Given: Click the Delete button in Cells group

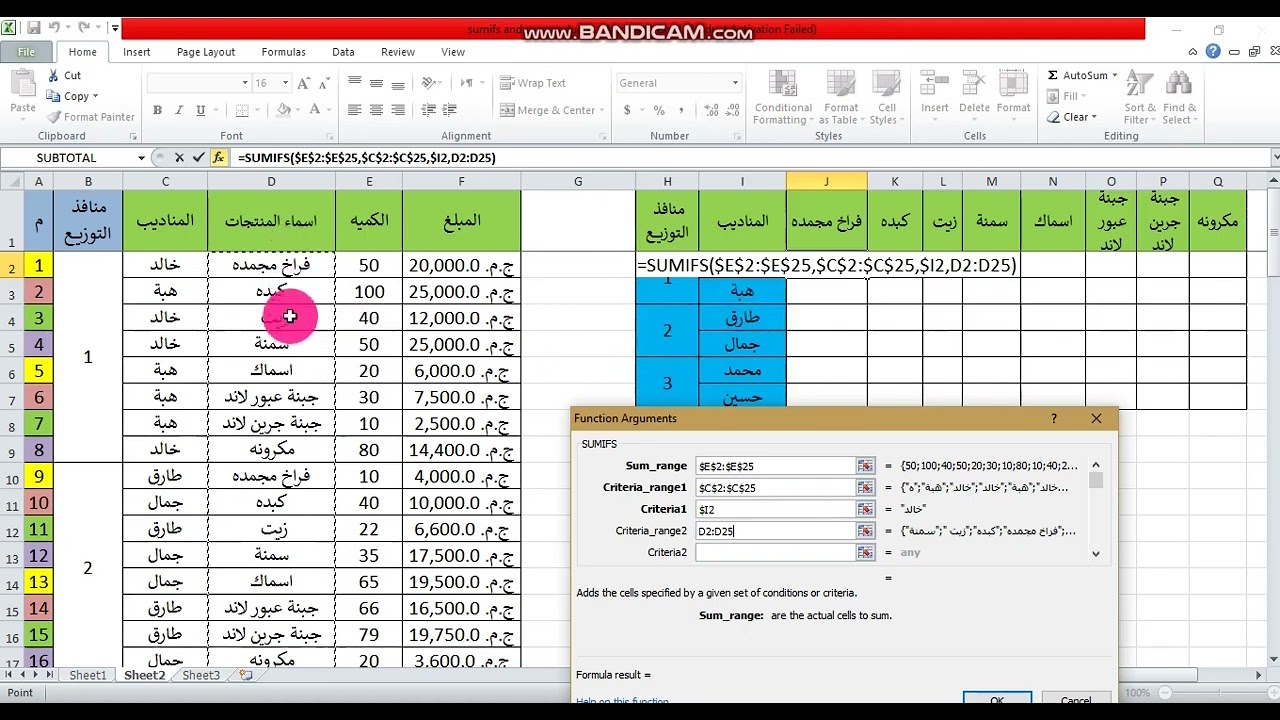Looking at the screenshot, I should tap(974, 92).
